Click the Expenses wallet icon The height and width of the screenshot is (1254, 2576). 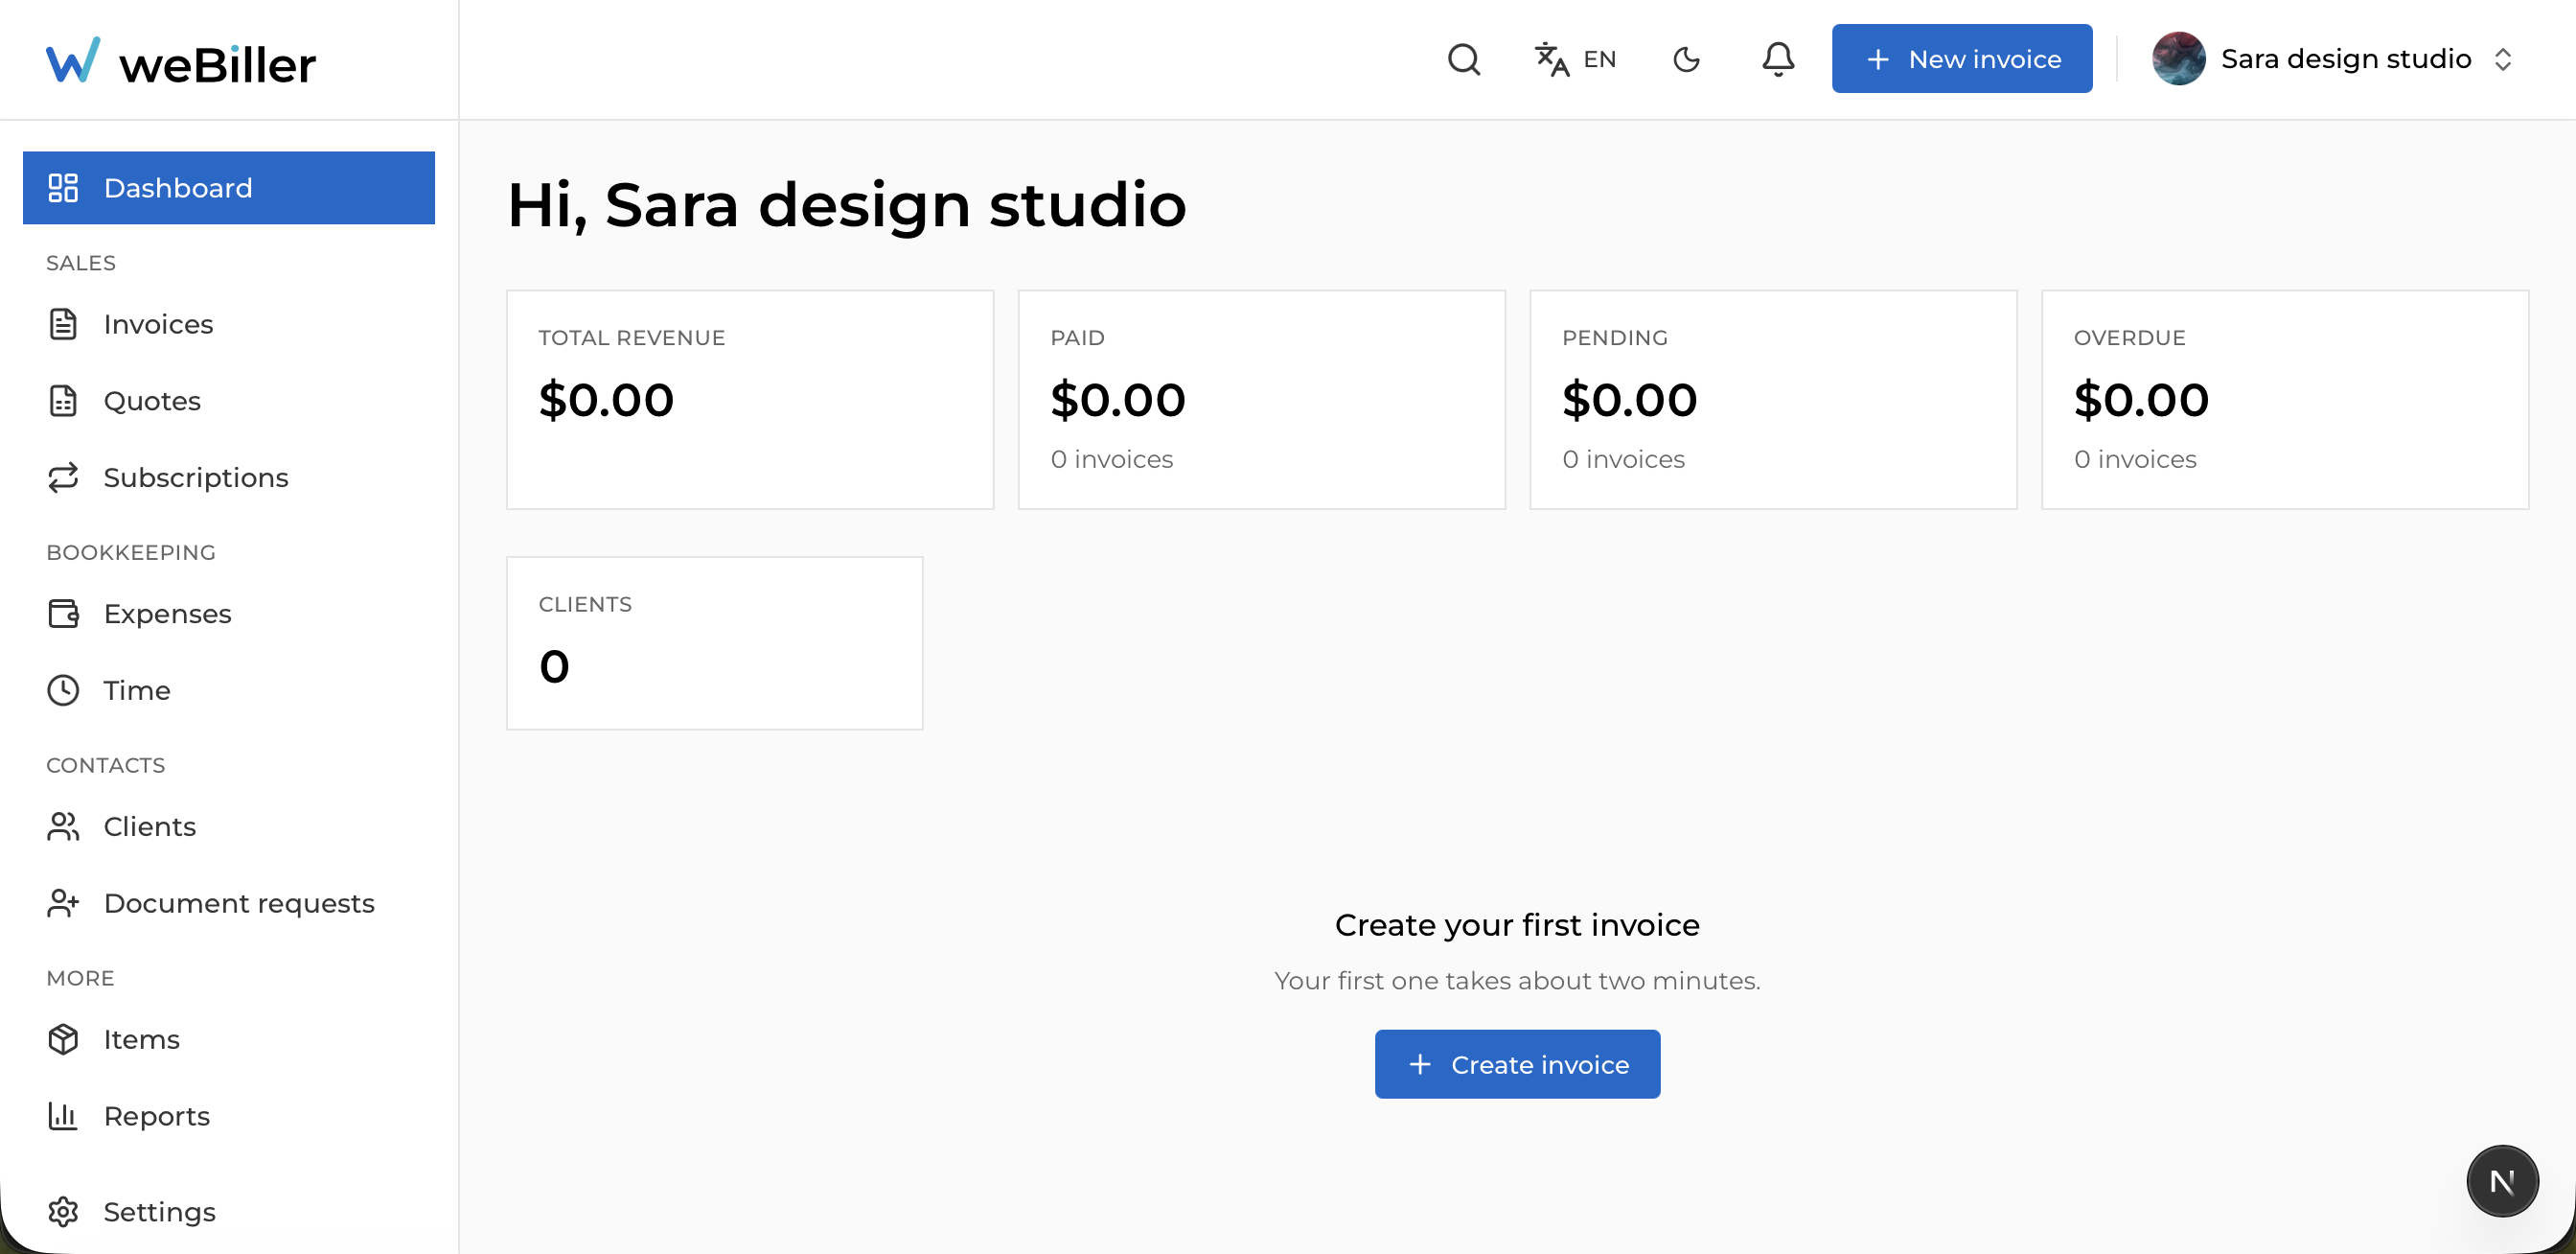point(63,614)
